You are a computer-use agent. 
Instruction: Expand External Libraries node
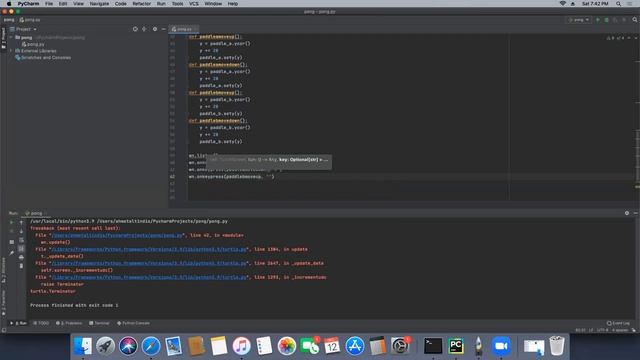coord(11,51)
